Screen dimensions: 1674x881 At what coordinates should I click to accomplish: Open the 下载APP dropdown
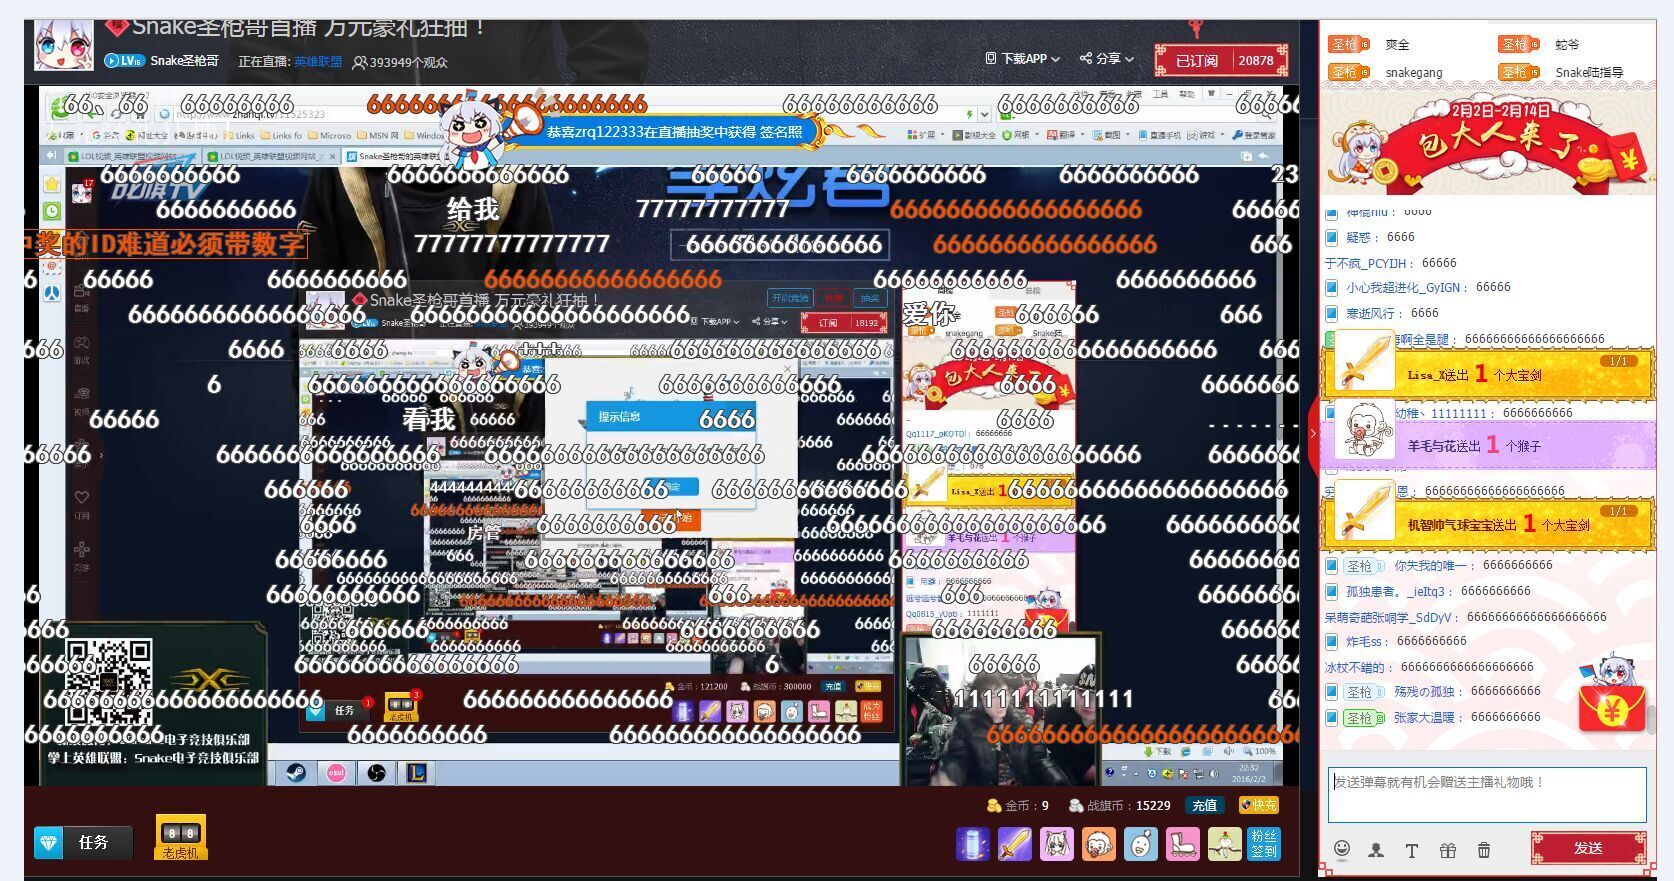point(1022,59)
